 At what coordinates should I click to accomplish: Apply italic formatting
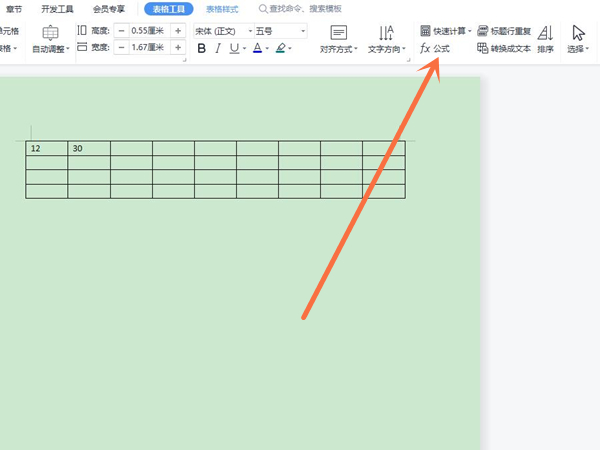pos(217,48)
